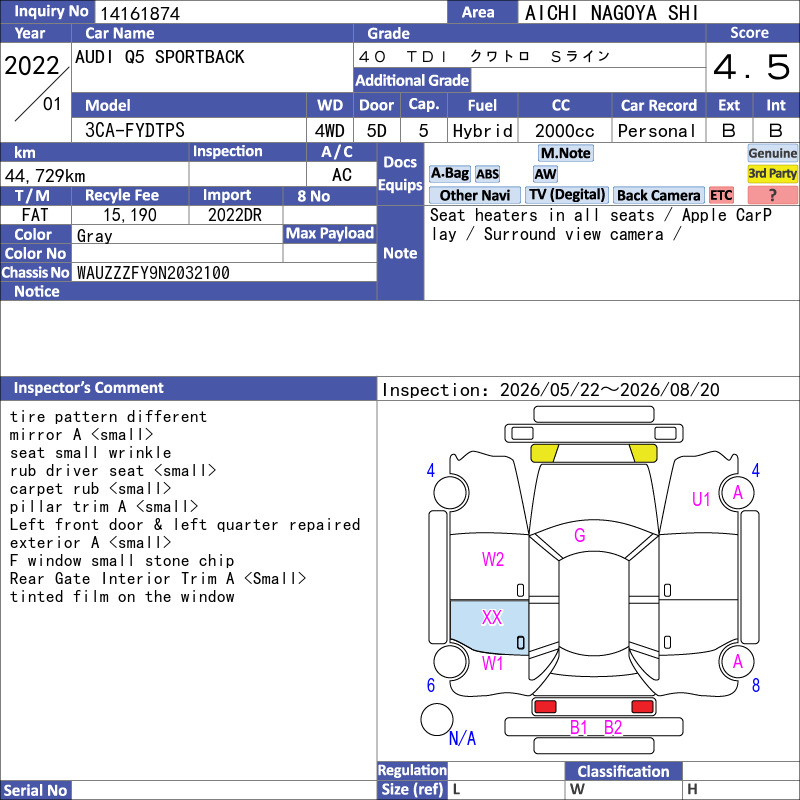This screenshot has width=800, height=800.
Task: Click the chassis number WAUZZZFY9N2032100
Action: pyautogui.click(x=153, y=273)
